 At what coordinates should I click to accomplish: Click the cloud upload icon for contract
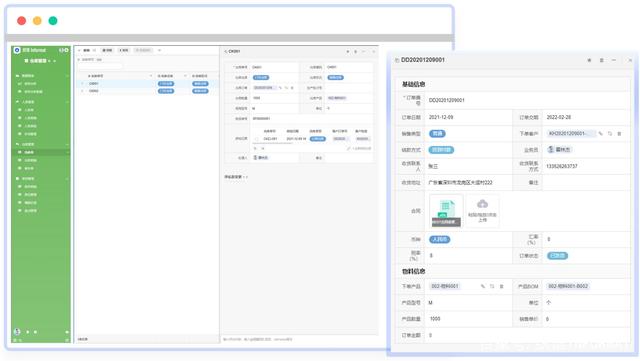point(482,203)
